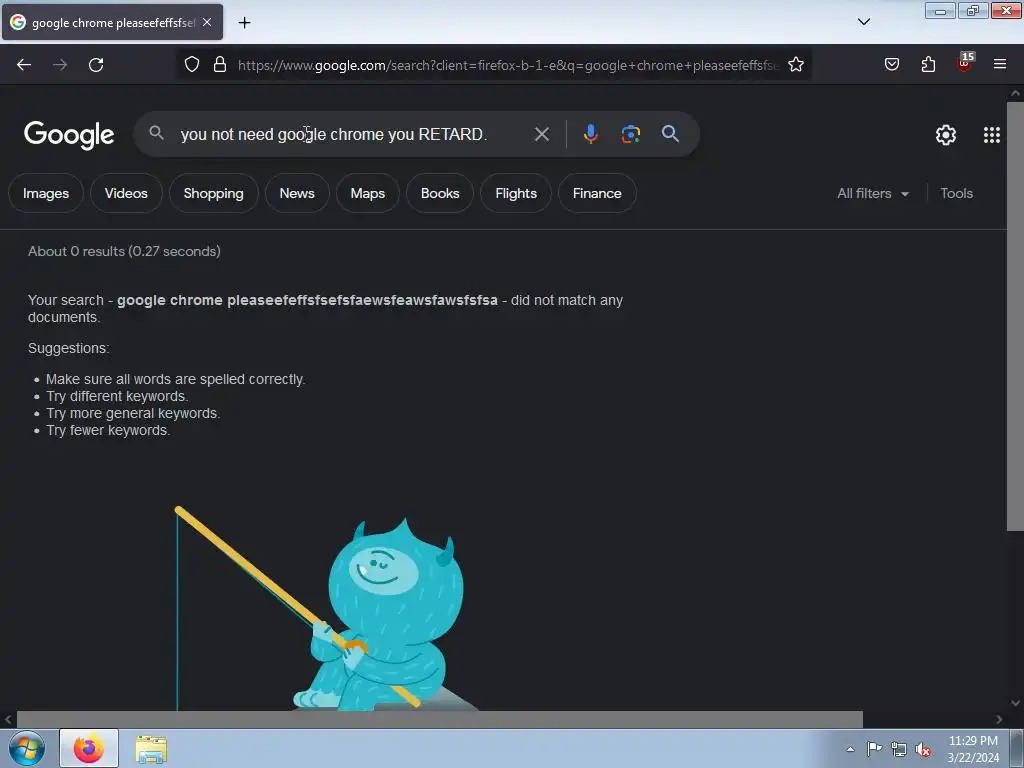Open the Extensions puzzle icon
The height and width of the screenshot is (768, 1024).
tap(928, 64)
